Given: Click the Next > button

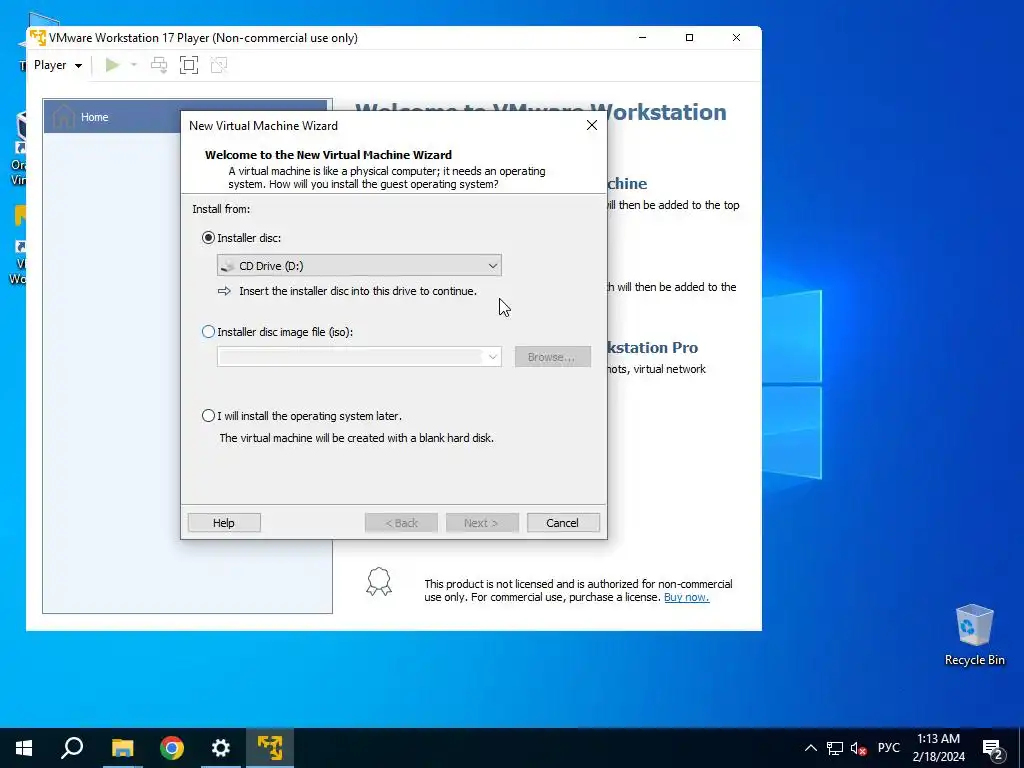Looking at the screenshot, I should tap(482, 522).
